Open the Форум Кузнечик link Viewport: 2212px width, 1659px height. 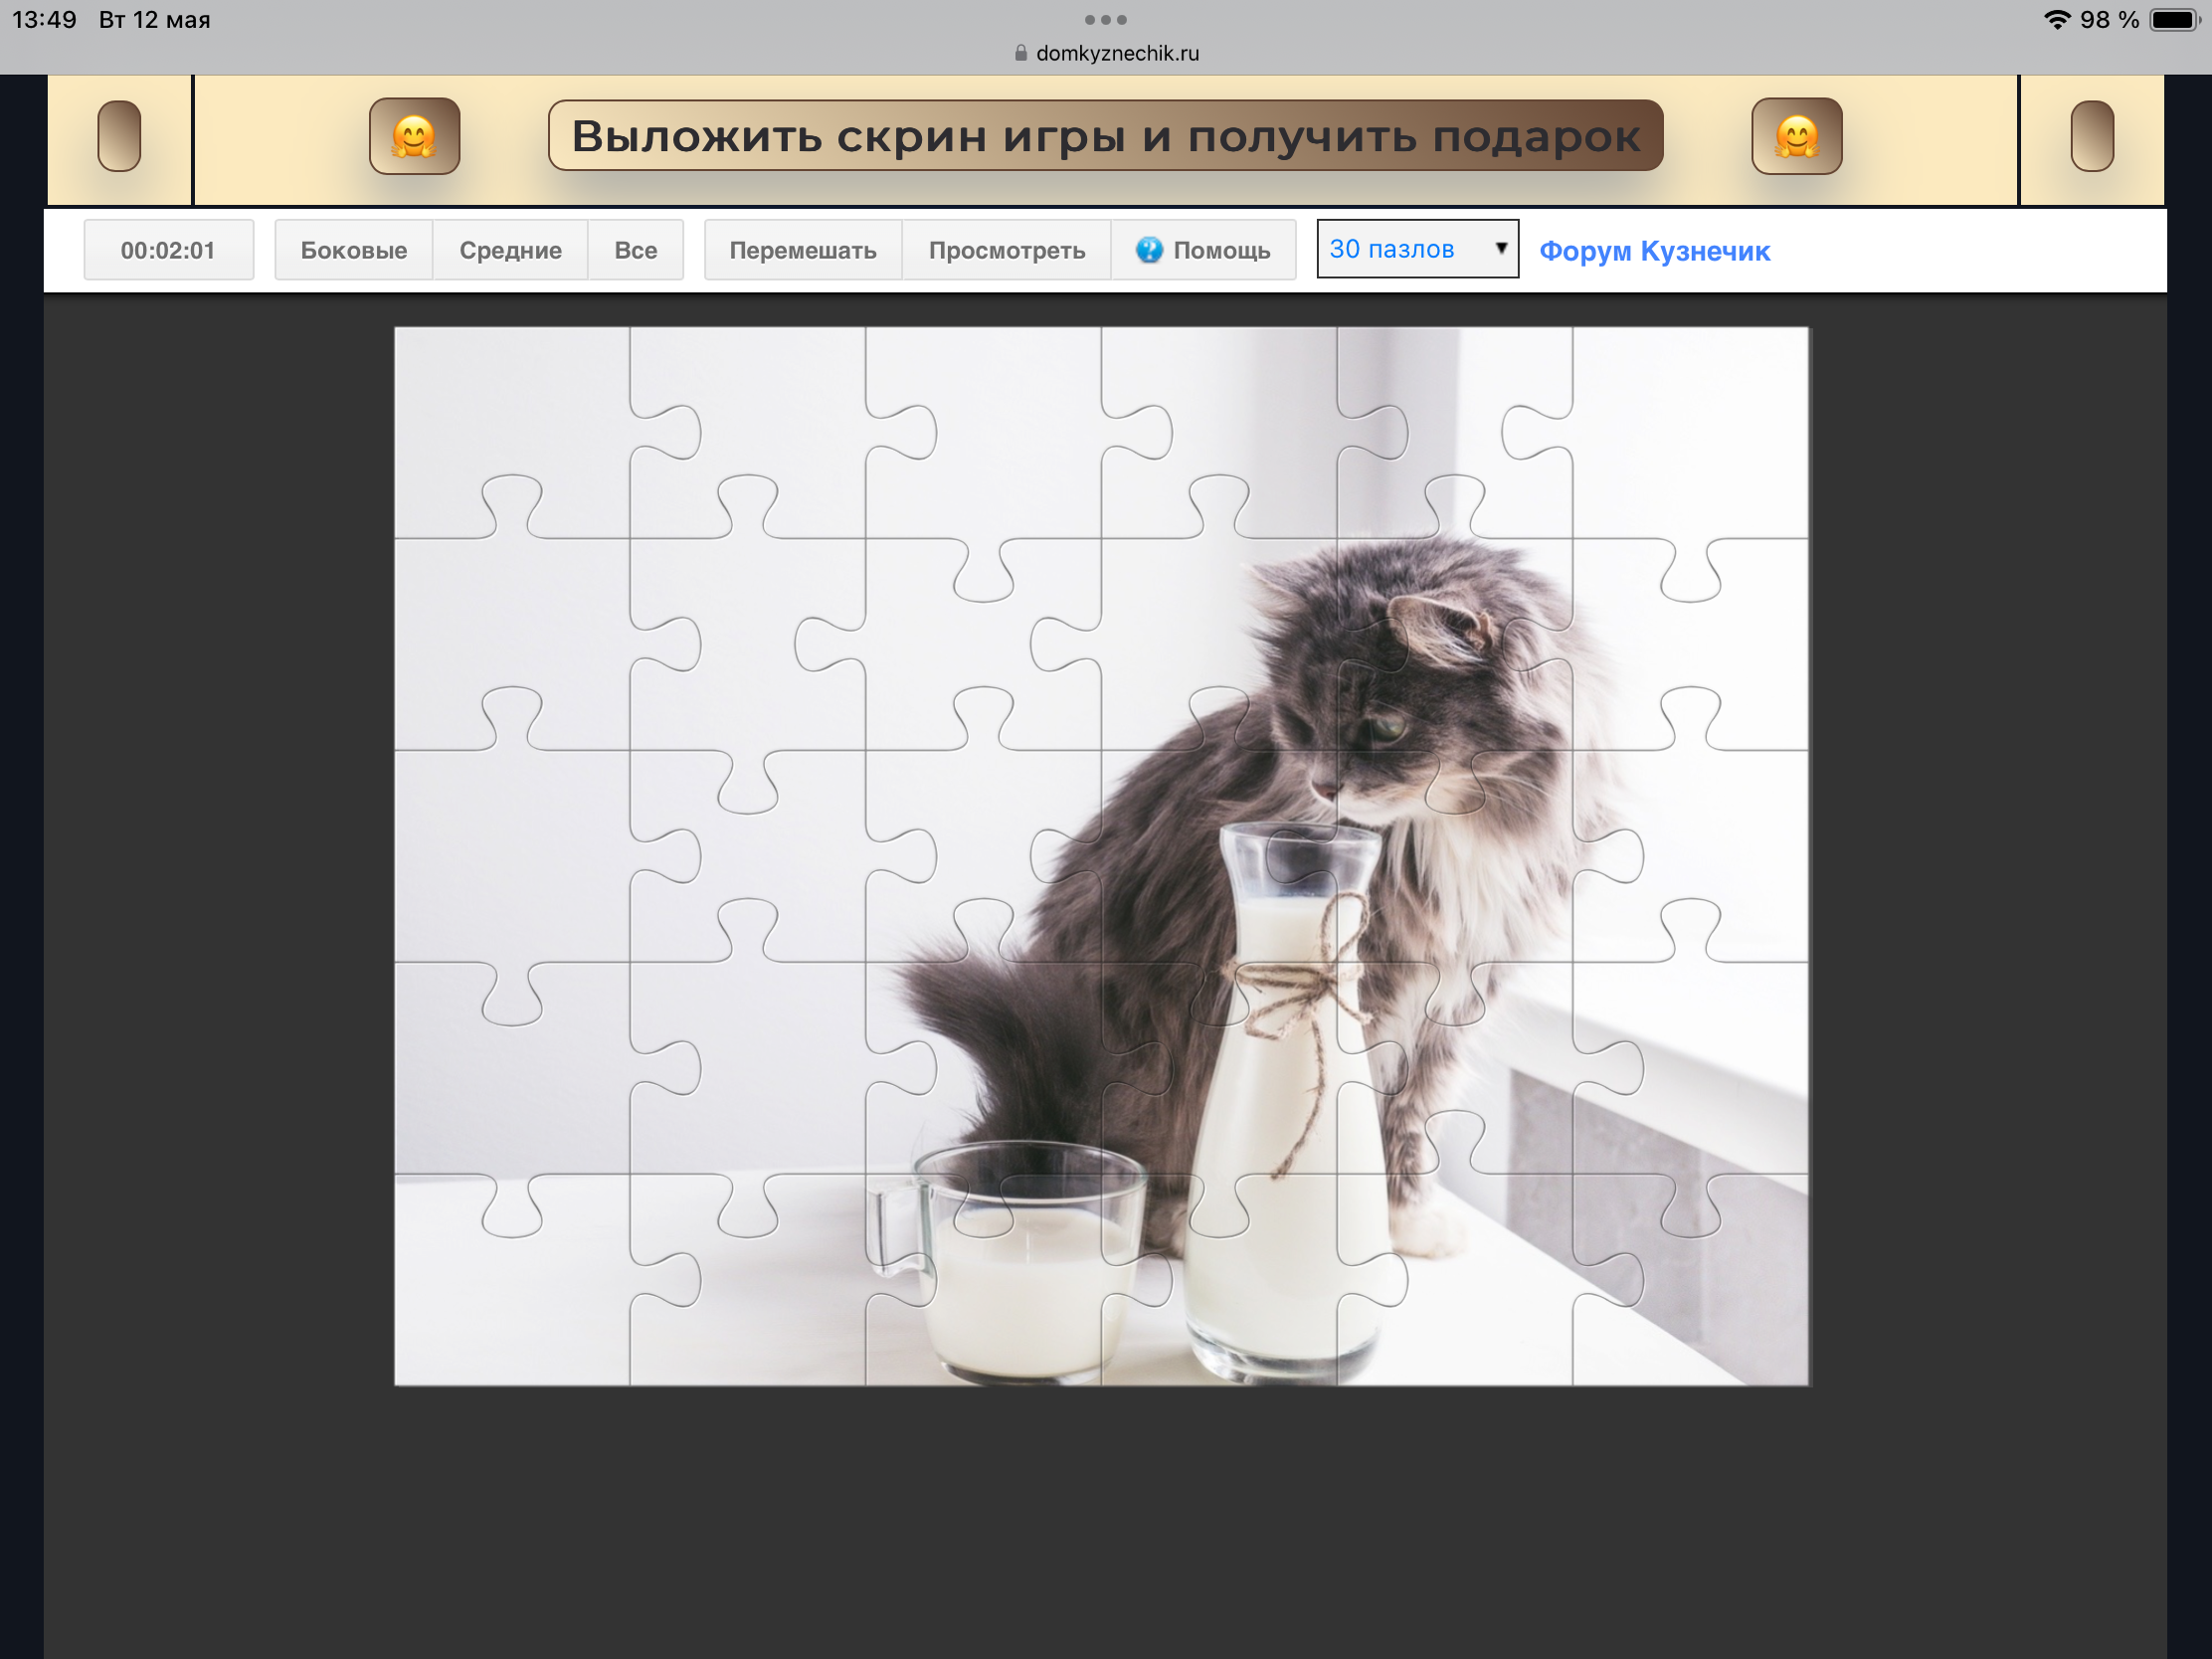coord(1654,251)
